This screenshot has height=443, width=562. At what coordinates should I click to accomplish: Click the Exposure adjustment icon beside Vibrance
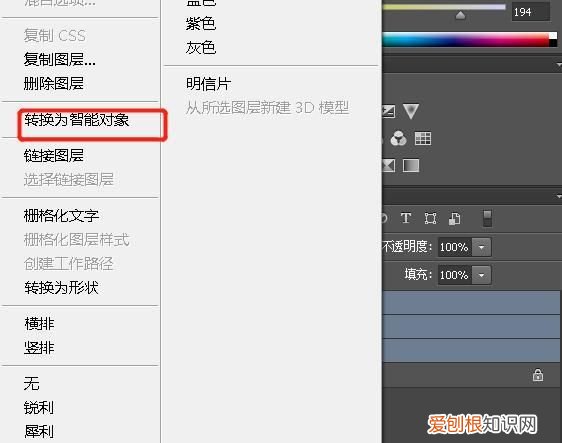point(389,111)
